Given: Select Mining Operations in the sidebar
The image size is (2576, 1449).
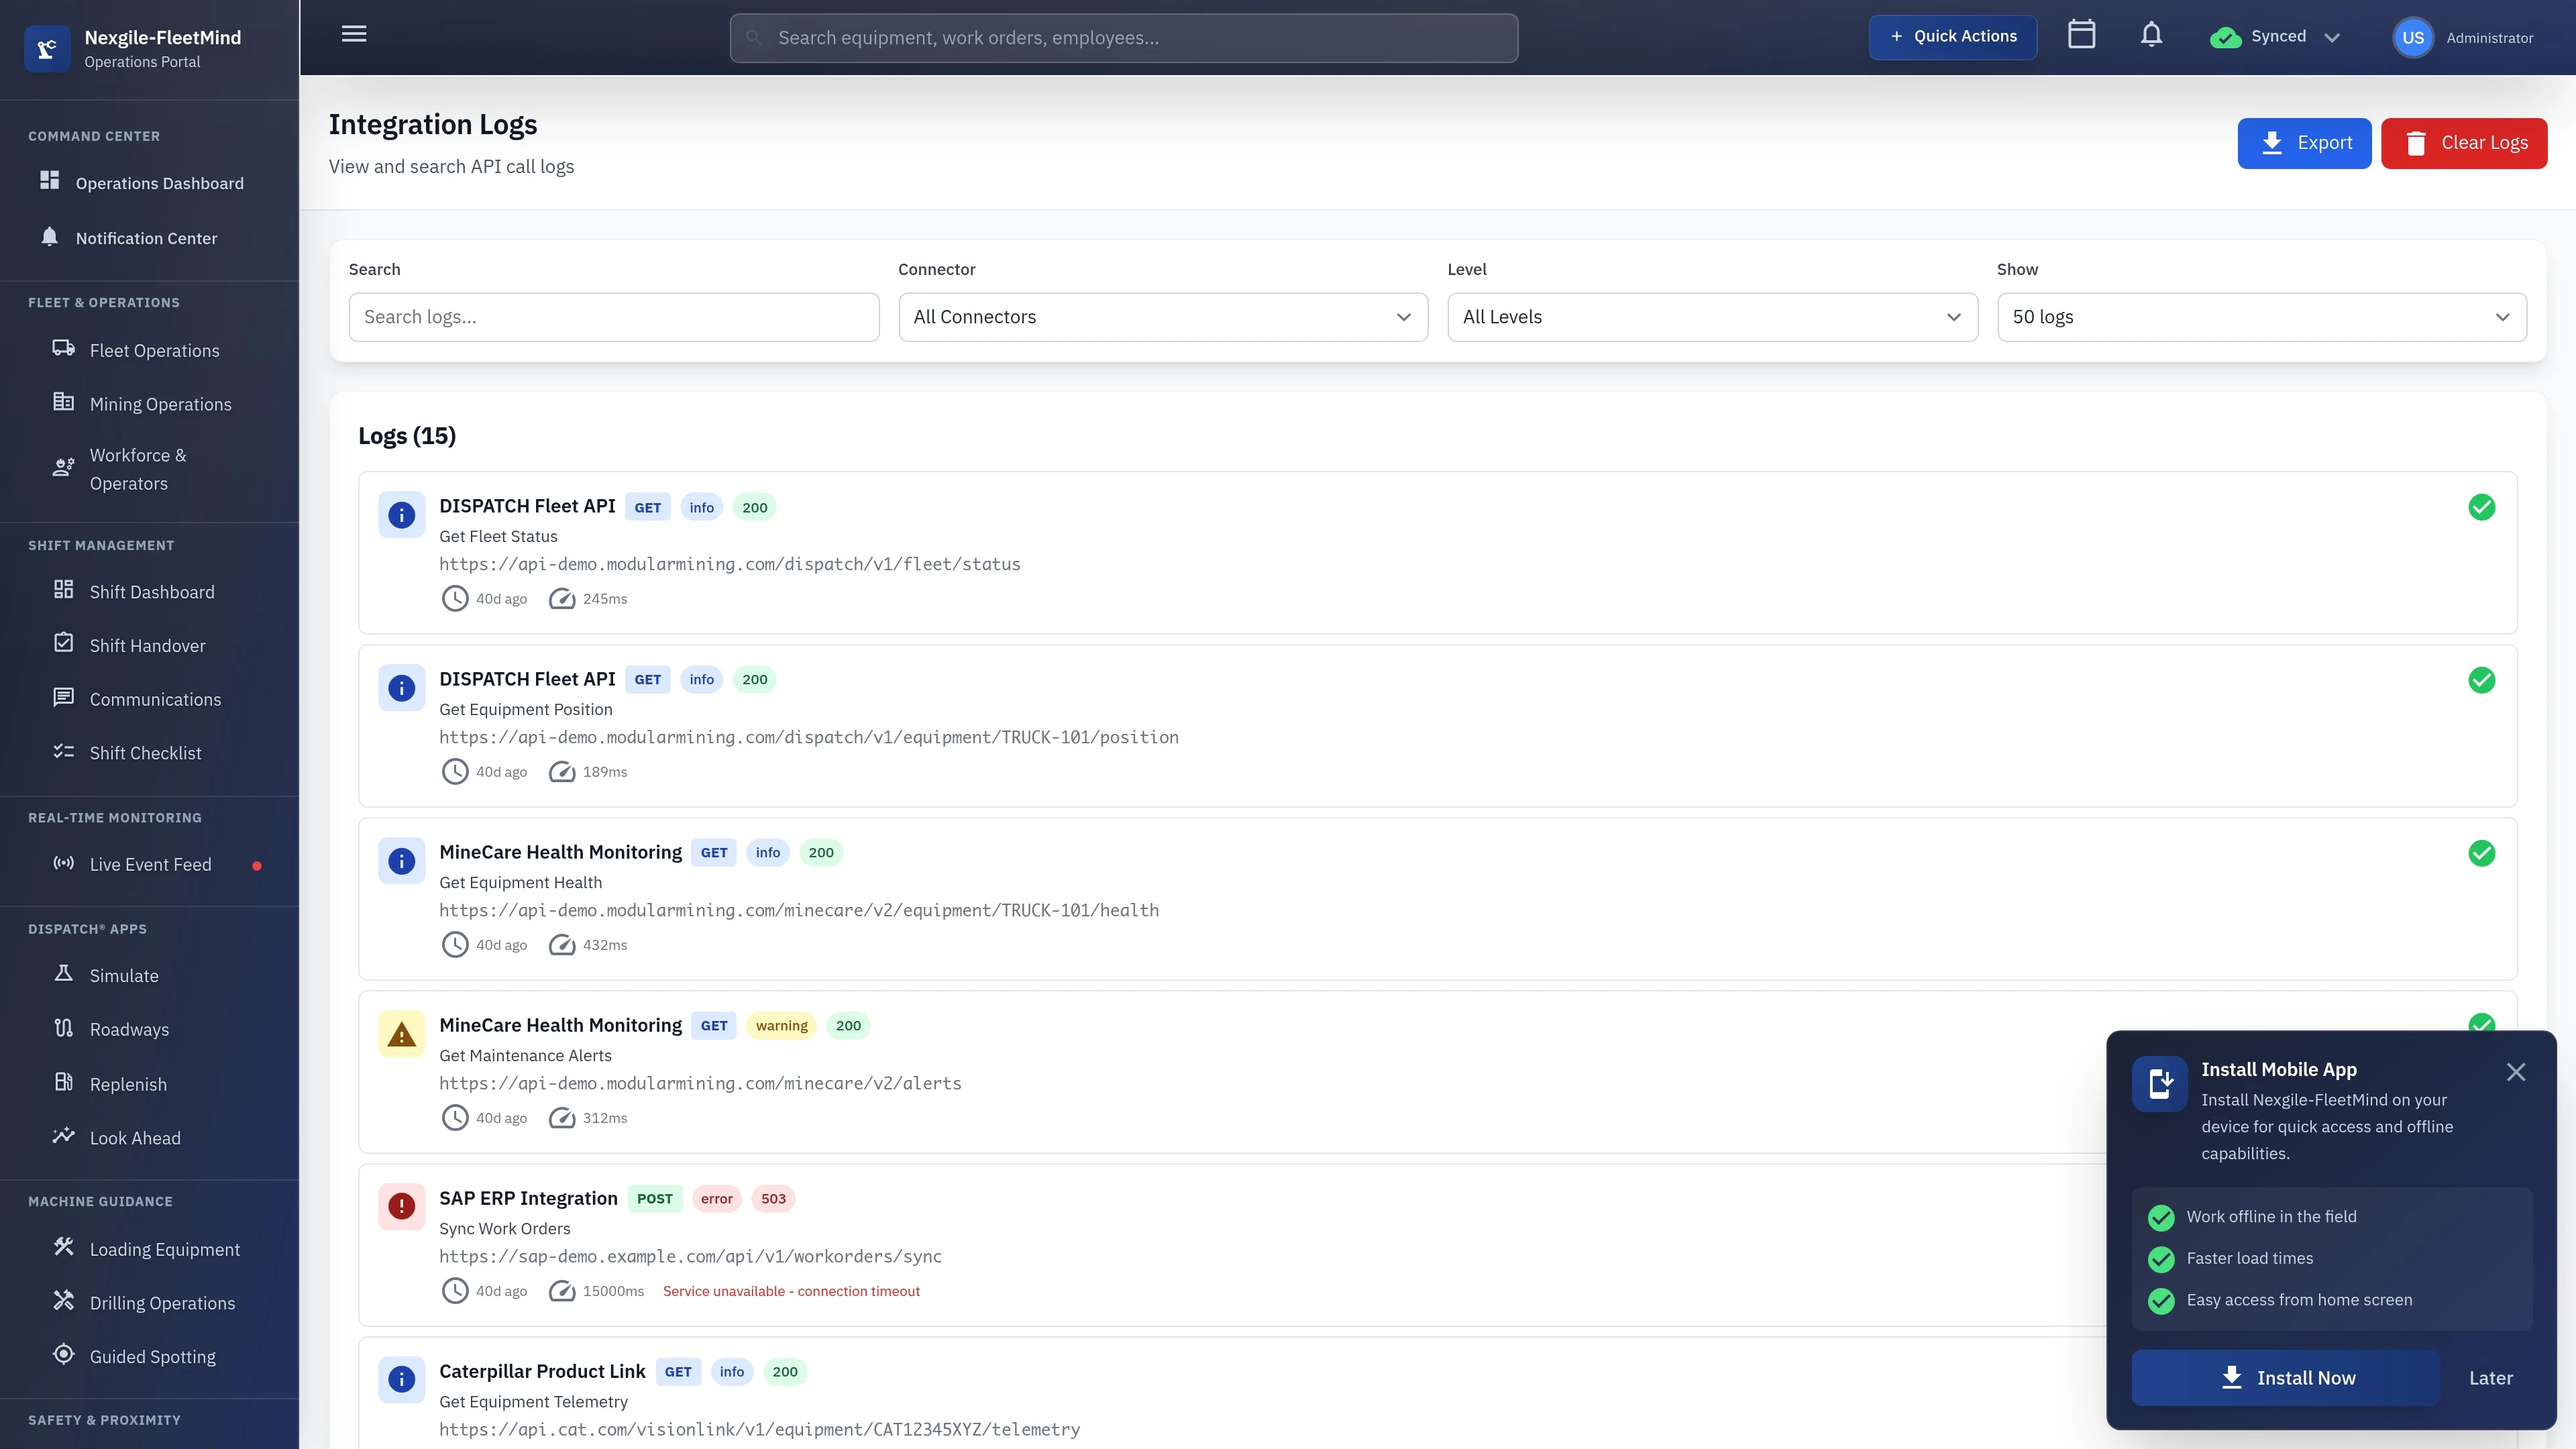Looking at the screenshot, I should tap(160, 403).
